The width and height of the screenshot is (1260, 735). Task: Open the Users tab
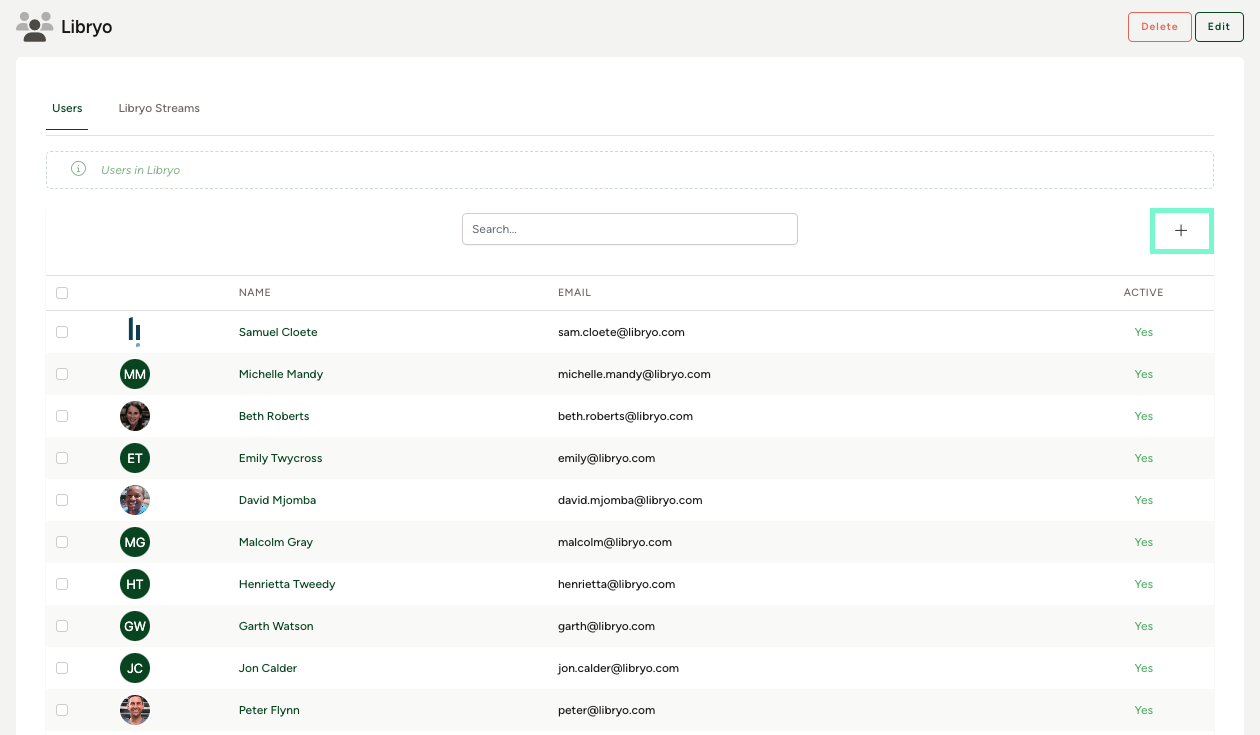point(67,108)
